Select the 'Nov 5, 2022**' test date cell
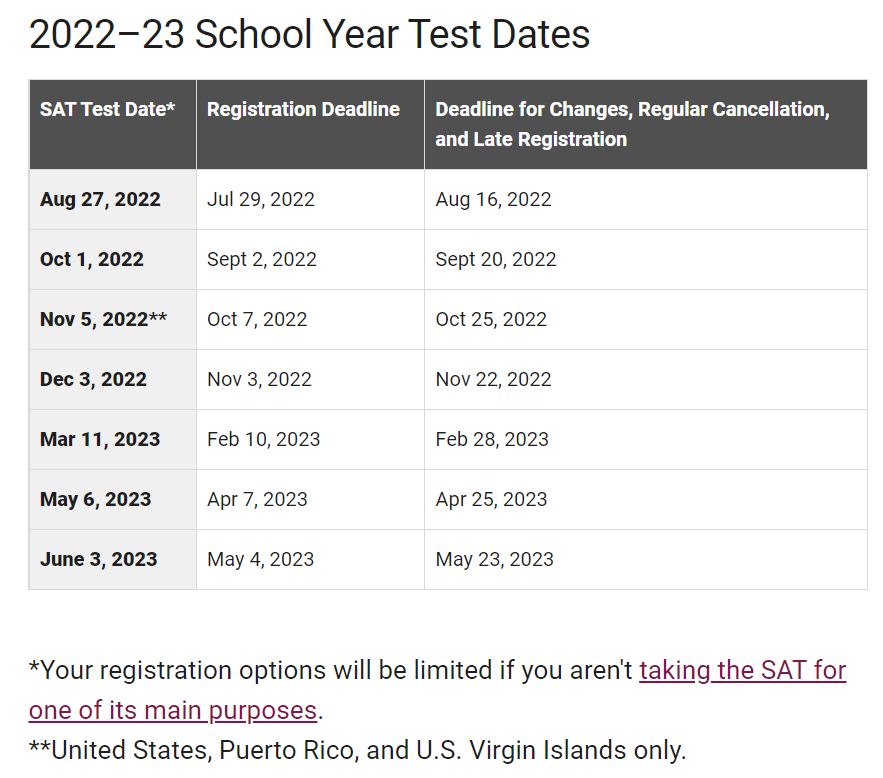The height and width of the screenshot is (778, 883). 113,319
